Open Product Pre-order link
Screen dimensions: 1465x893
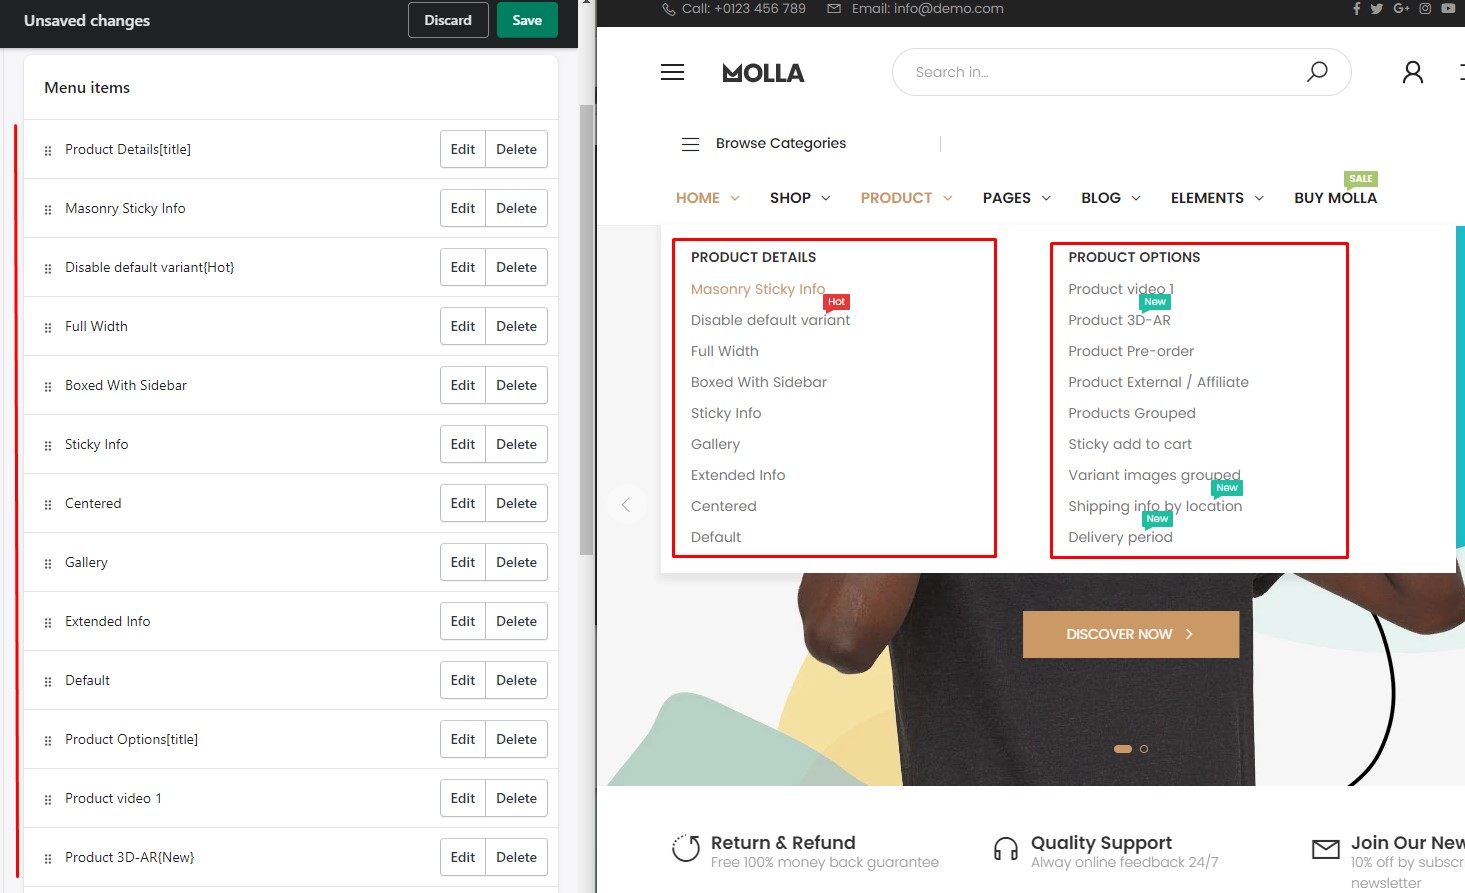pos(1131,351)
